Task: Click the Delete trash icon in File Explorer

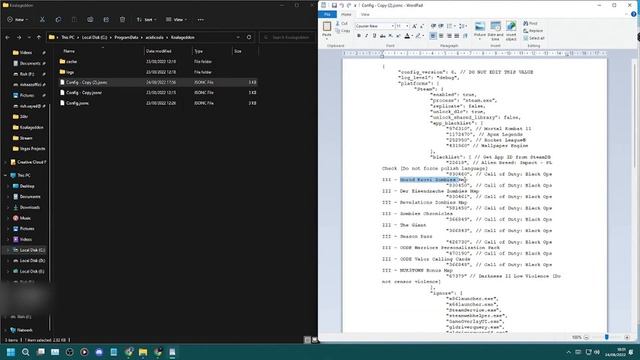Action: pyautogui.click(x=122, y=20)
